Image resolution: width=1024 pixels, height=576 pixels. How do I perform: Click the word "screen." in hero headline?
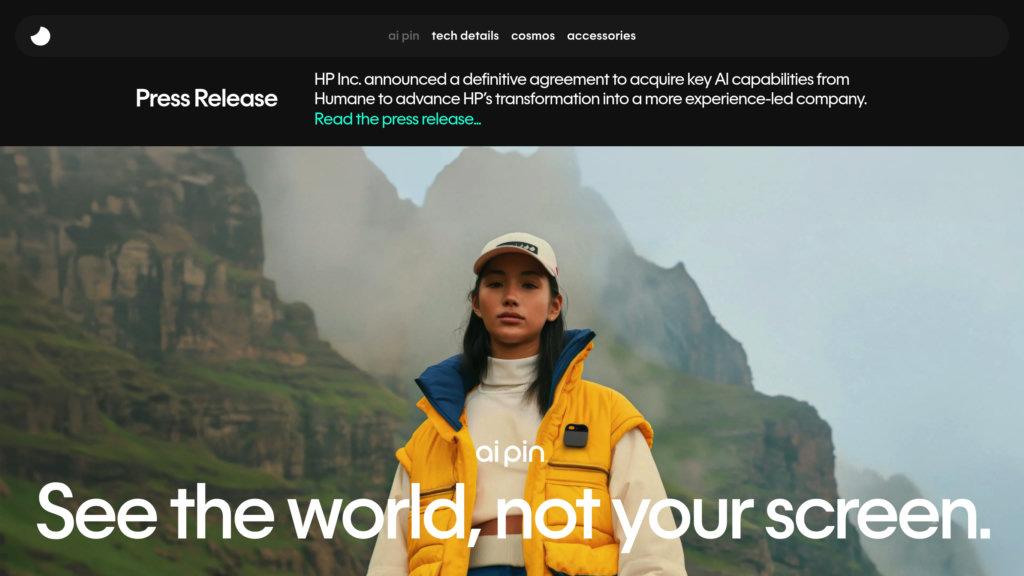tap(877, 515)
